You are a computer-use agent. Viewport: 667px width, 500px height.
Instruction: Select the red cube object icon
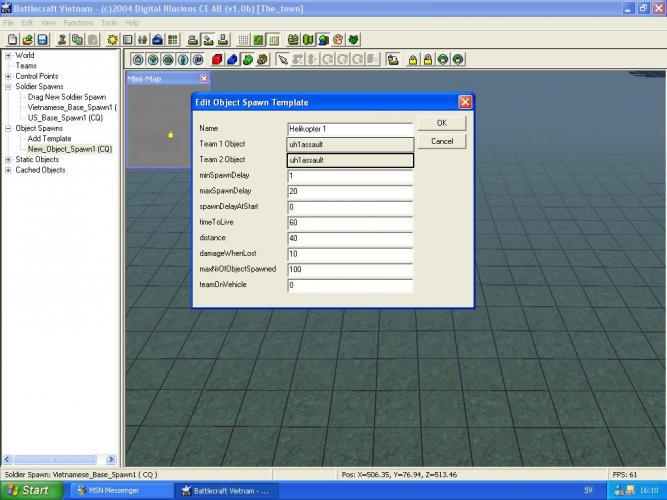[217, 59]
